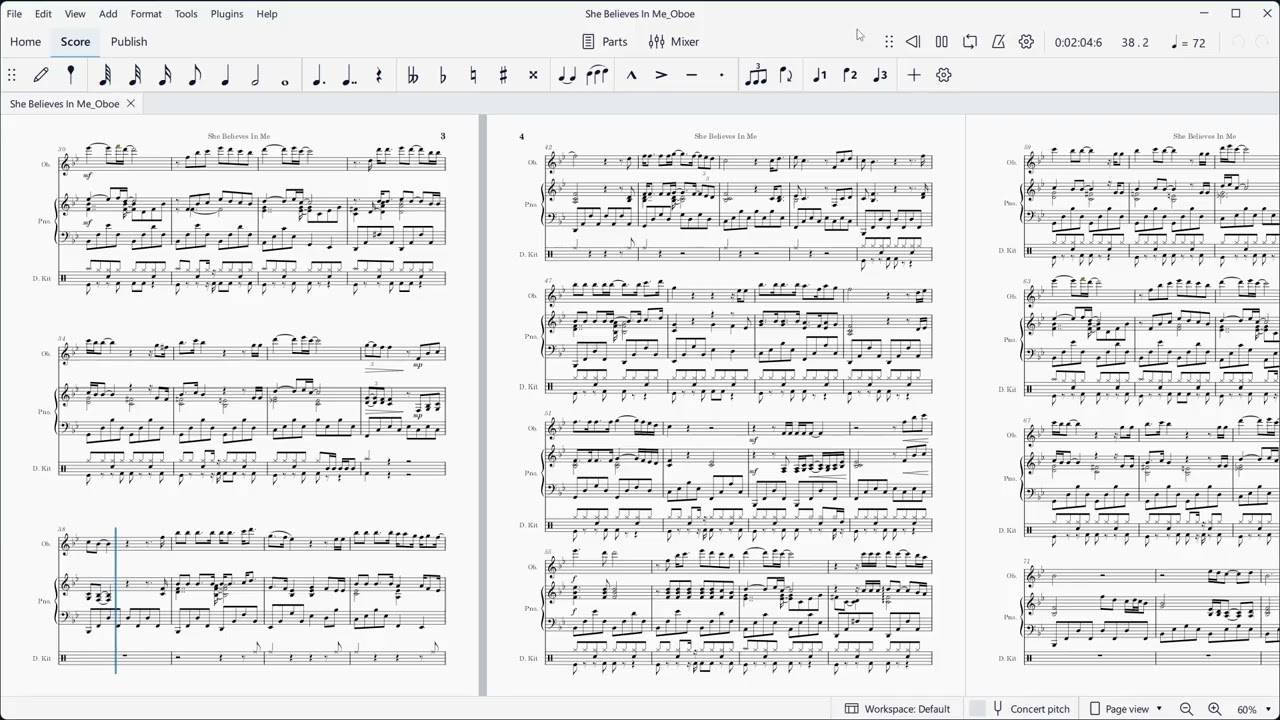
Task: Add marcato articulation
Action: click(x=631, y=75)
